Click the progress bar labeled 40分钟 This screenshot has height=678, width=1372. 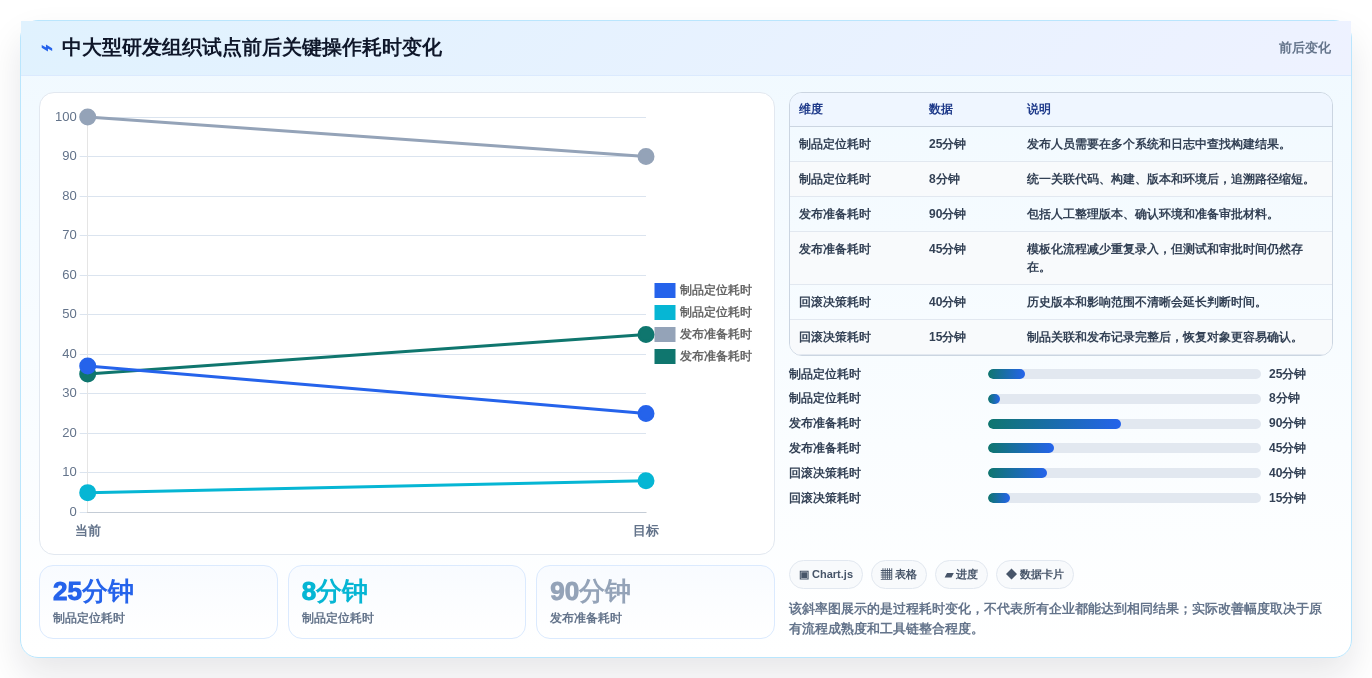pos(1124,473)
